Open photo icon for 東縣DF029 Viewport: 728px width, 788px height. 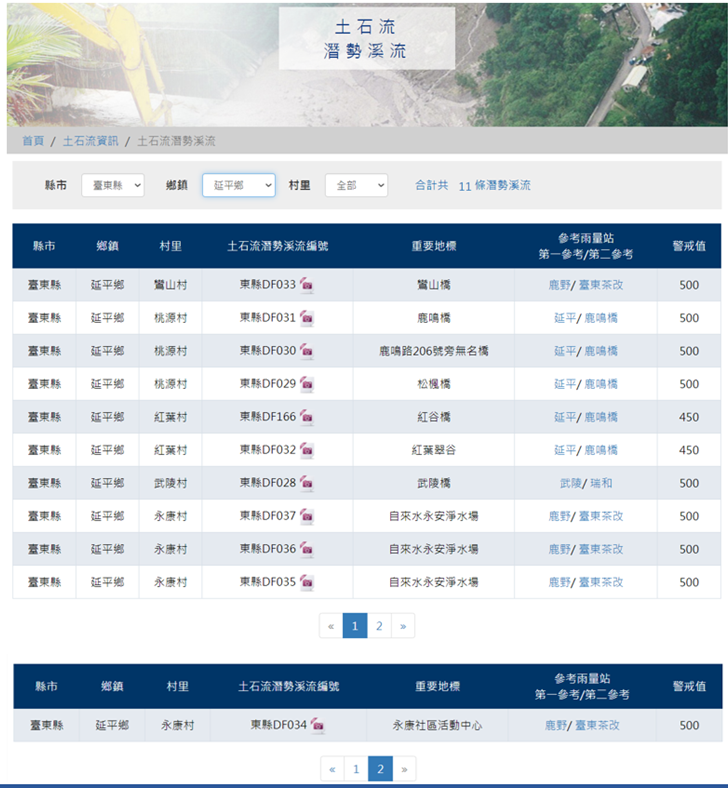pyautogui.click(x=307, y=384)
